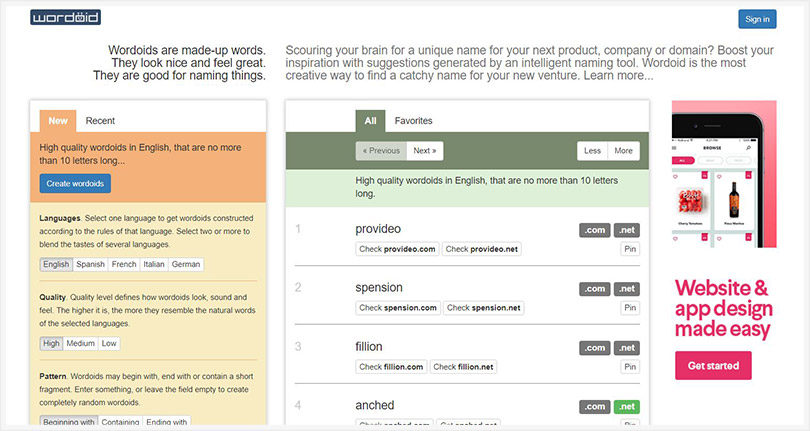
Task: Select High quality level
Action: coord(51,343)
